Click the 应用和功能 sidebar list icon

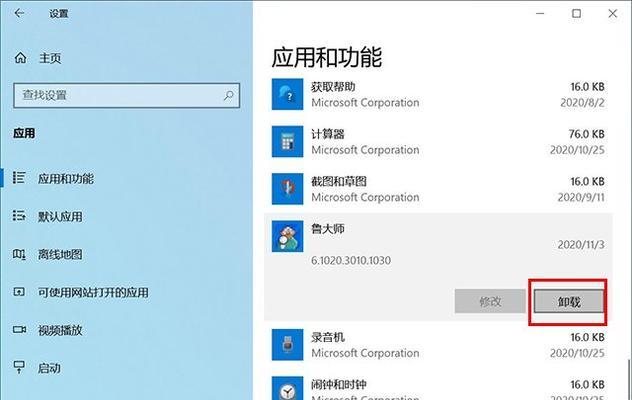point(19,178)
